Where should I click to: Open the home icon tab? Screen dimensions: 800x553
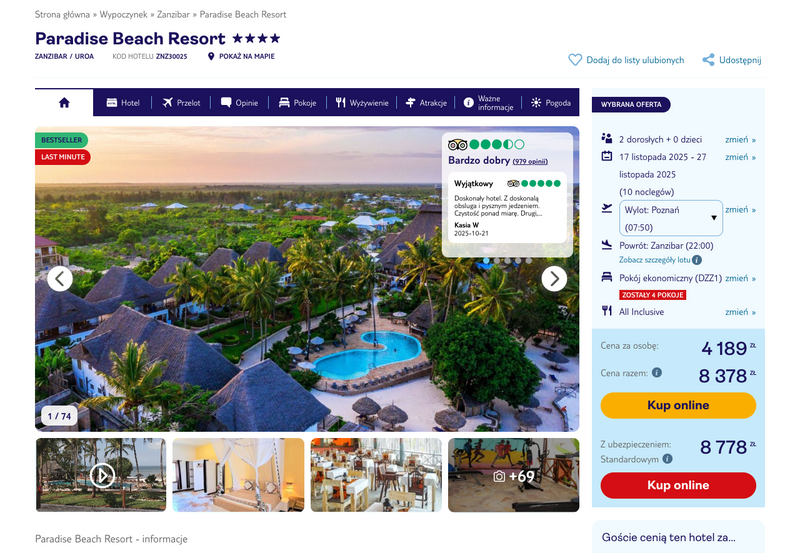[64, 103]
